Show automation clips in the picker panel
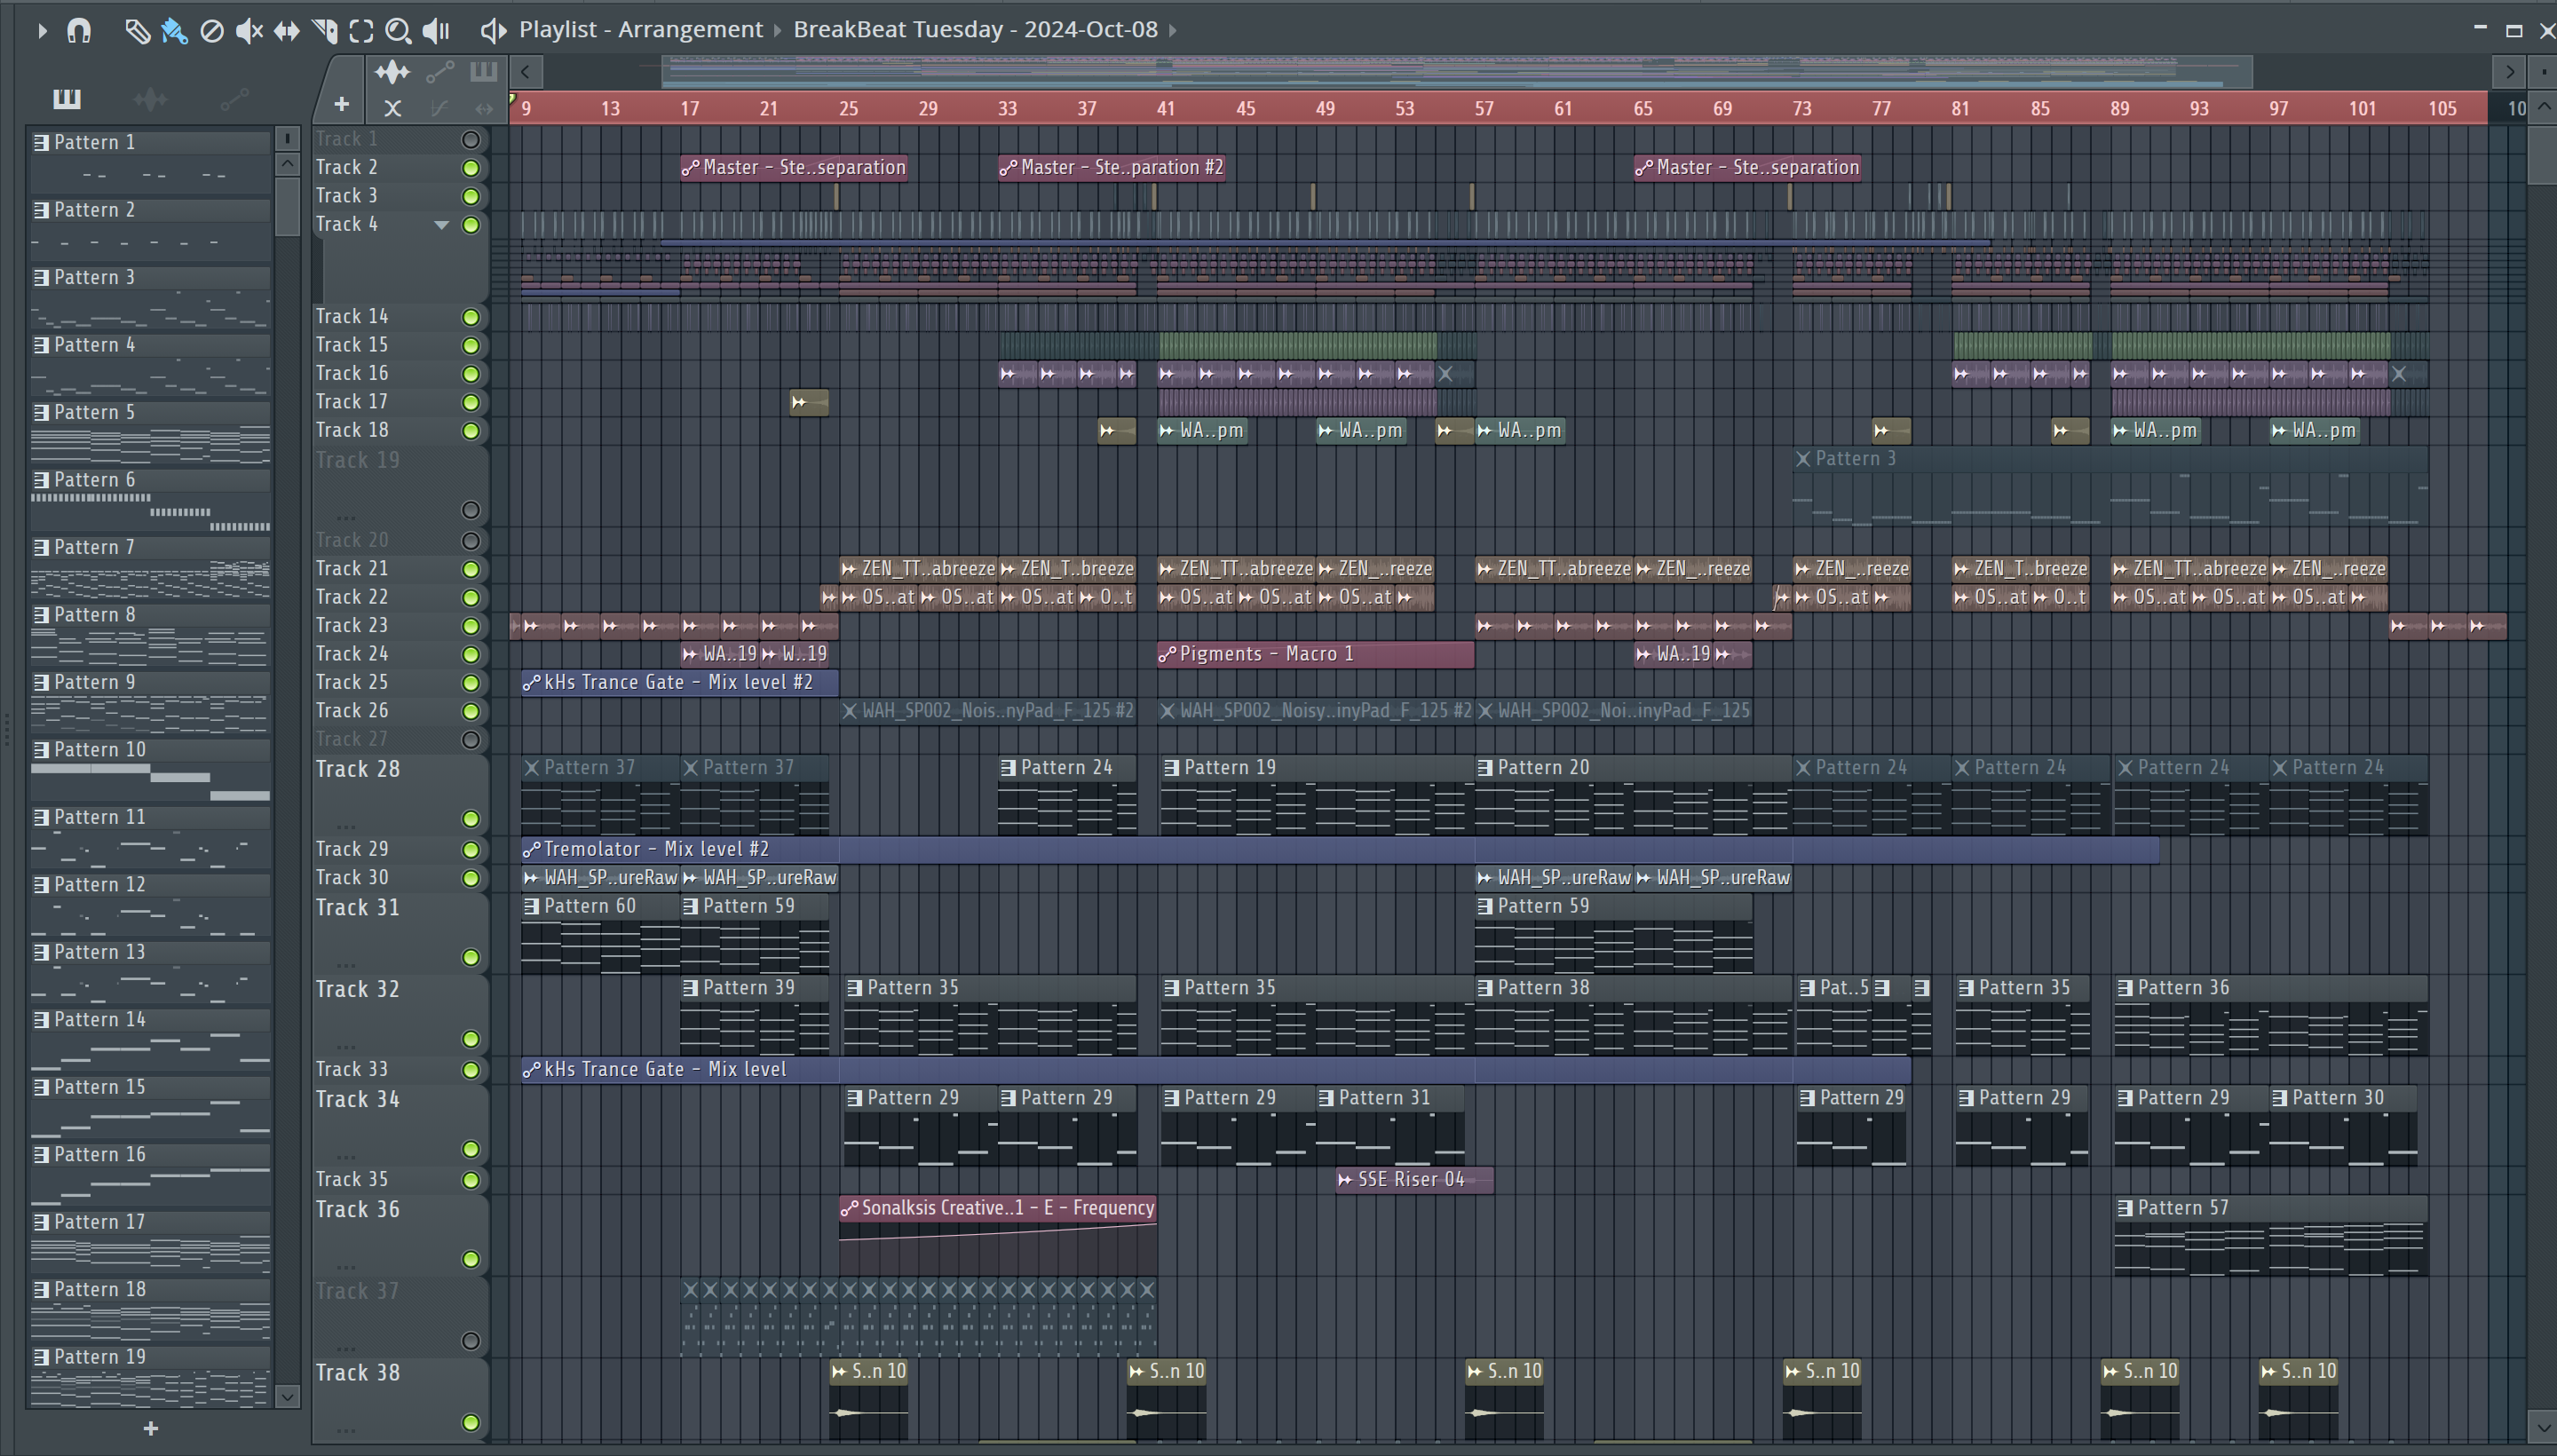2557x1456 pixels. pos(234,98)
